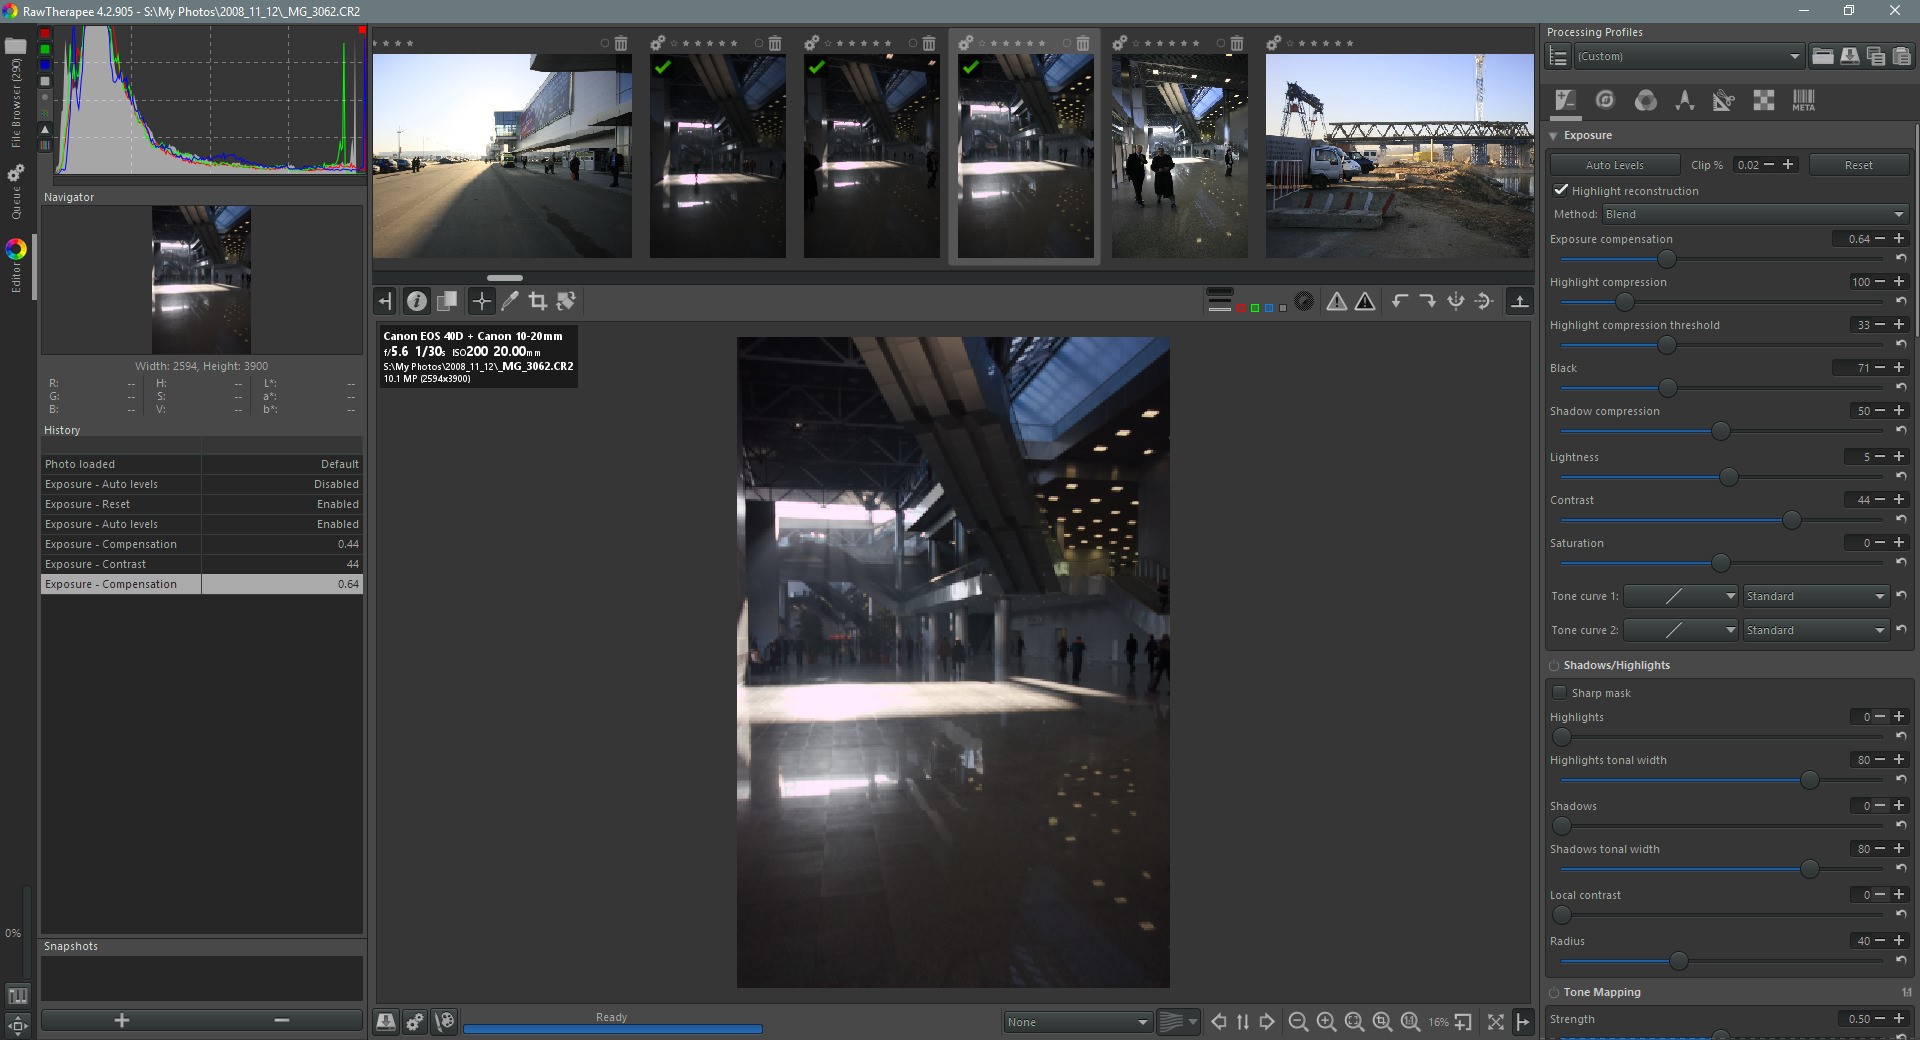Click the Contrast slider handle

(1791, 520)
